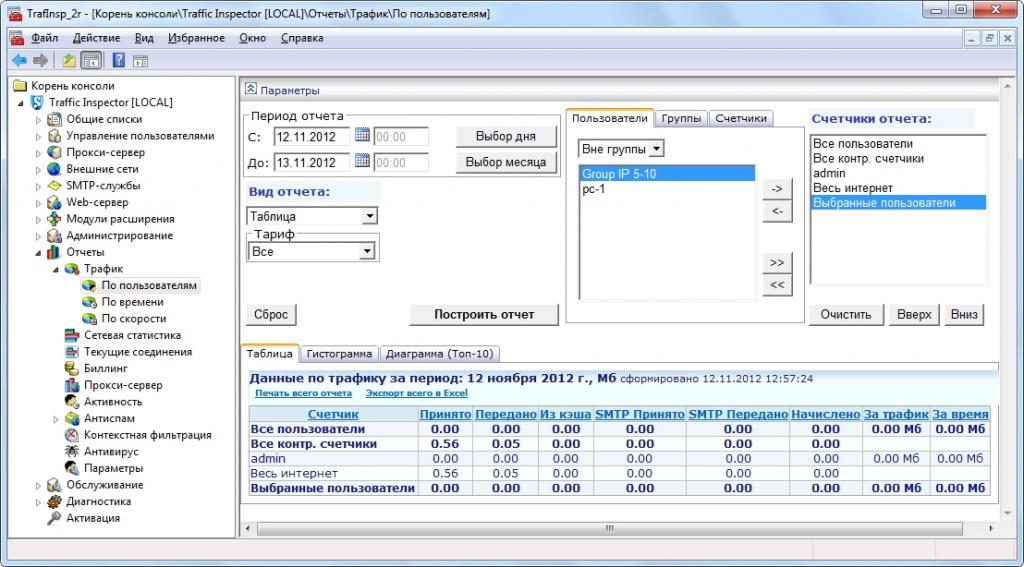Expand the Обслуживание tree node
This screenshot has width=1024, height=567.
[x=38, y=485]
